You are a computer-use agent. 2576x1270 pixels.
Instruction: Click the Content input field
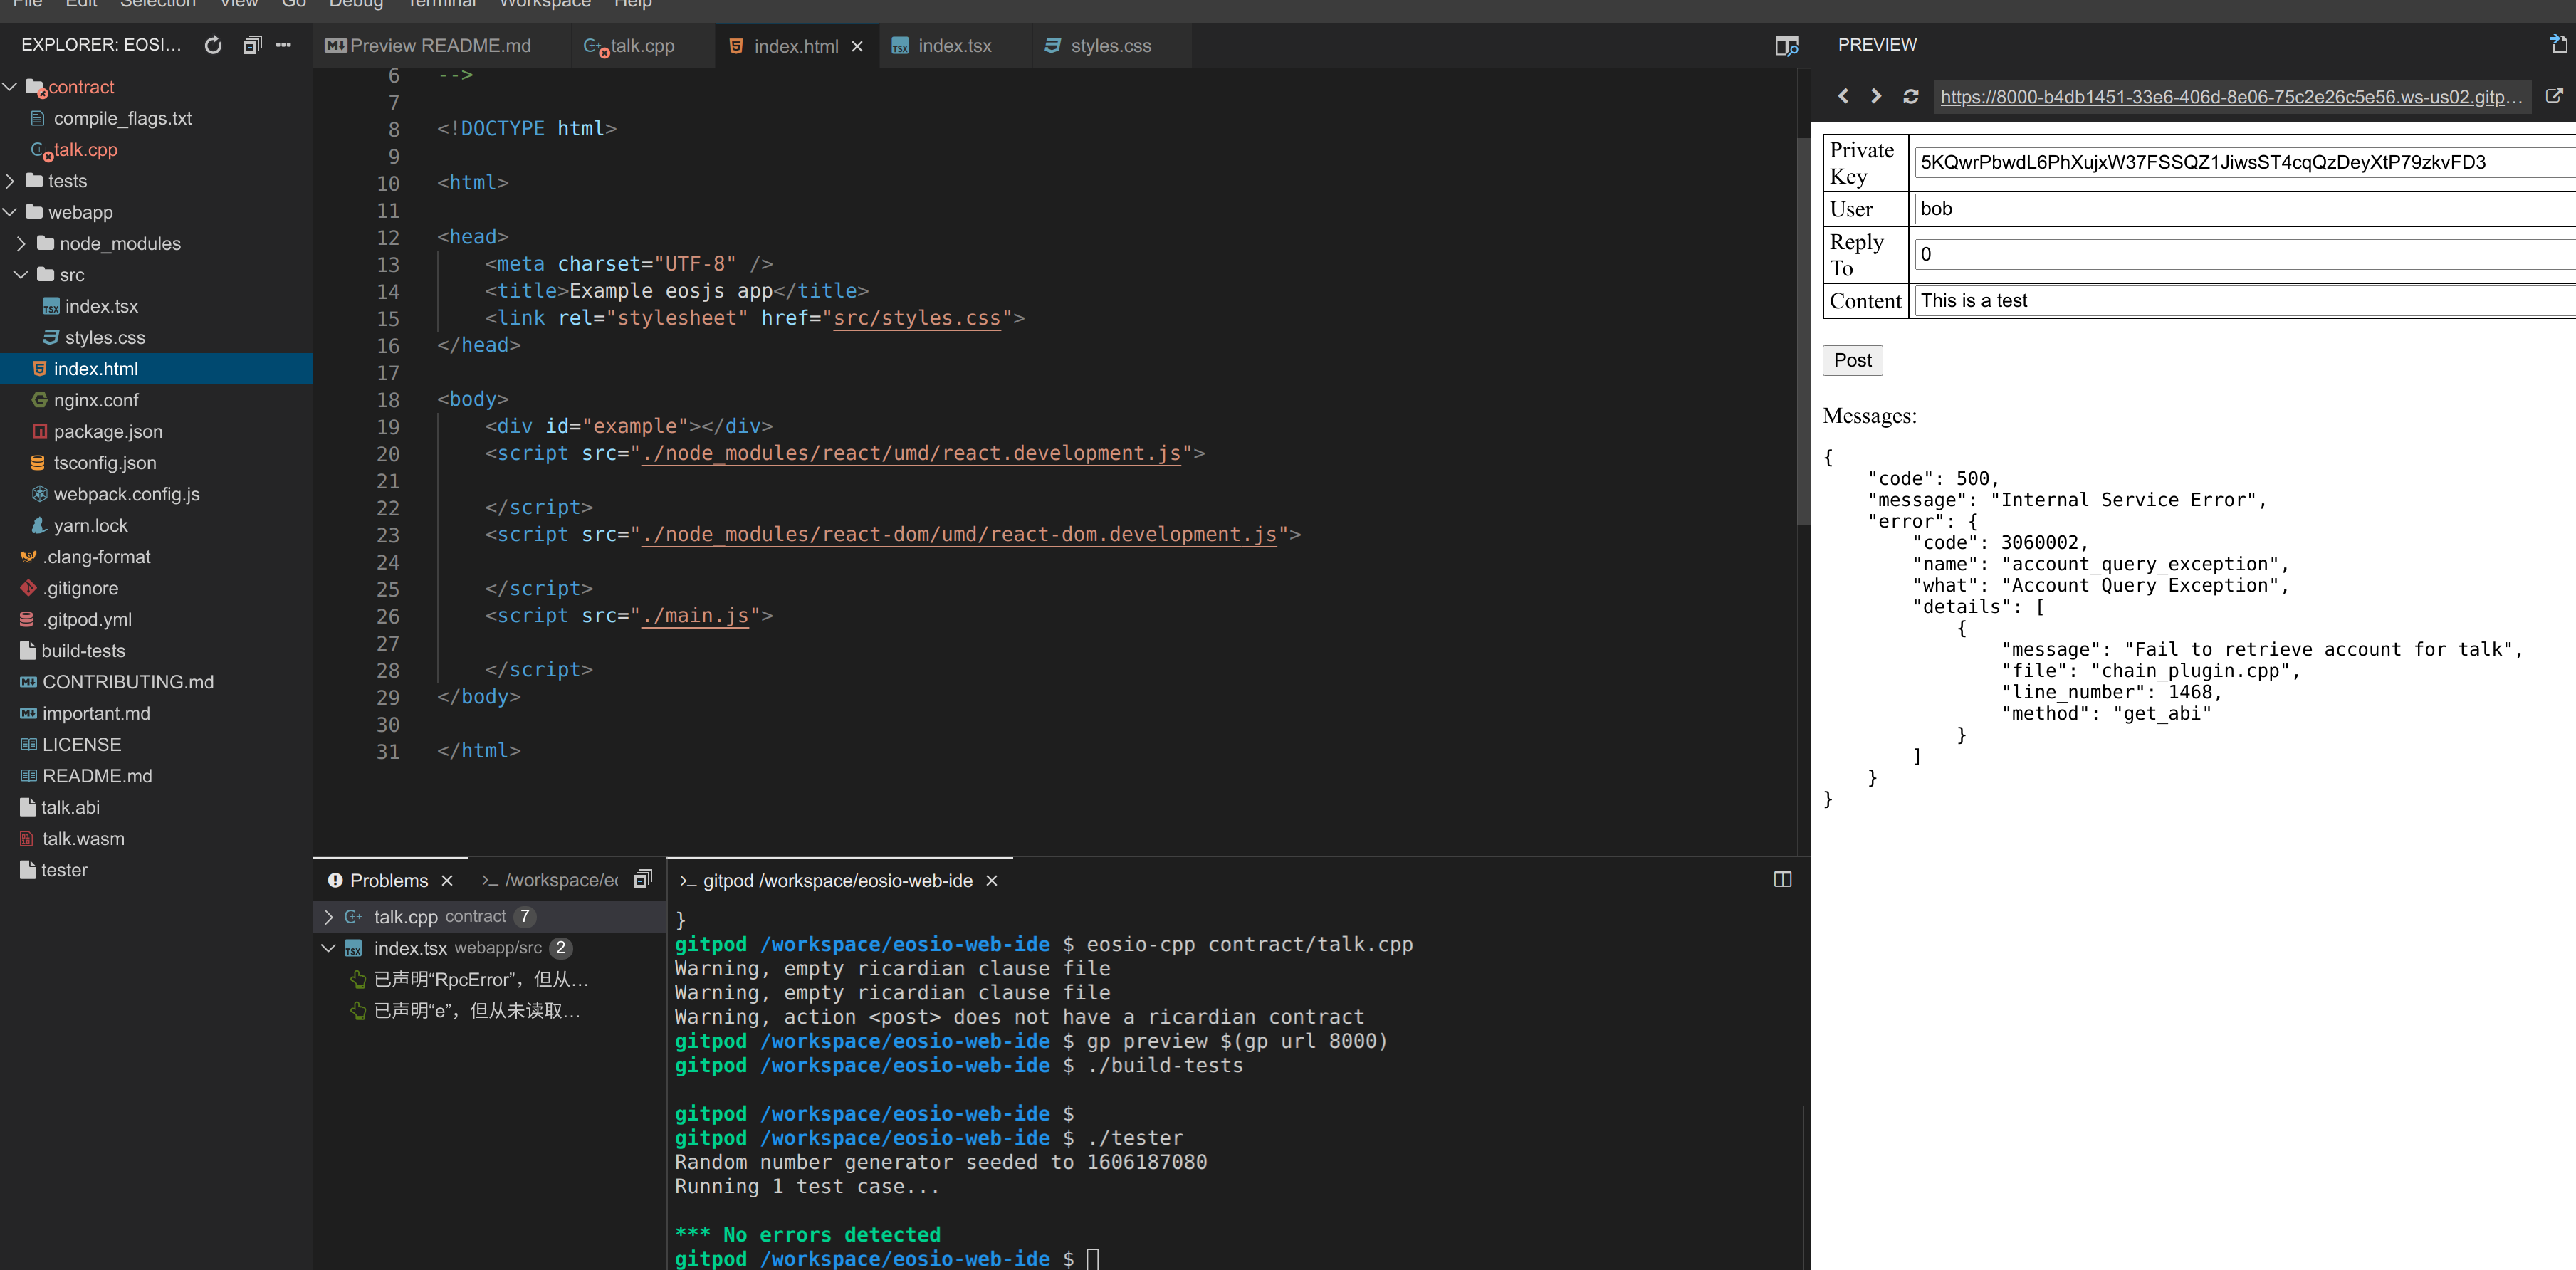coord(2244,301)
